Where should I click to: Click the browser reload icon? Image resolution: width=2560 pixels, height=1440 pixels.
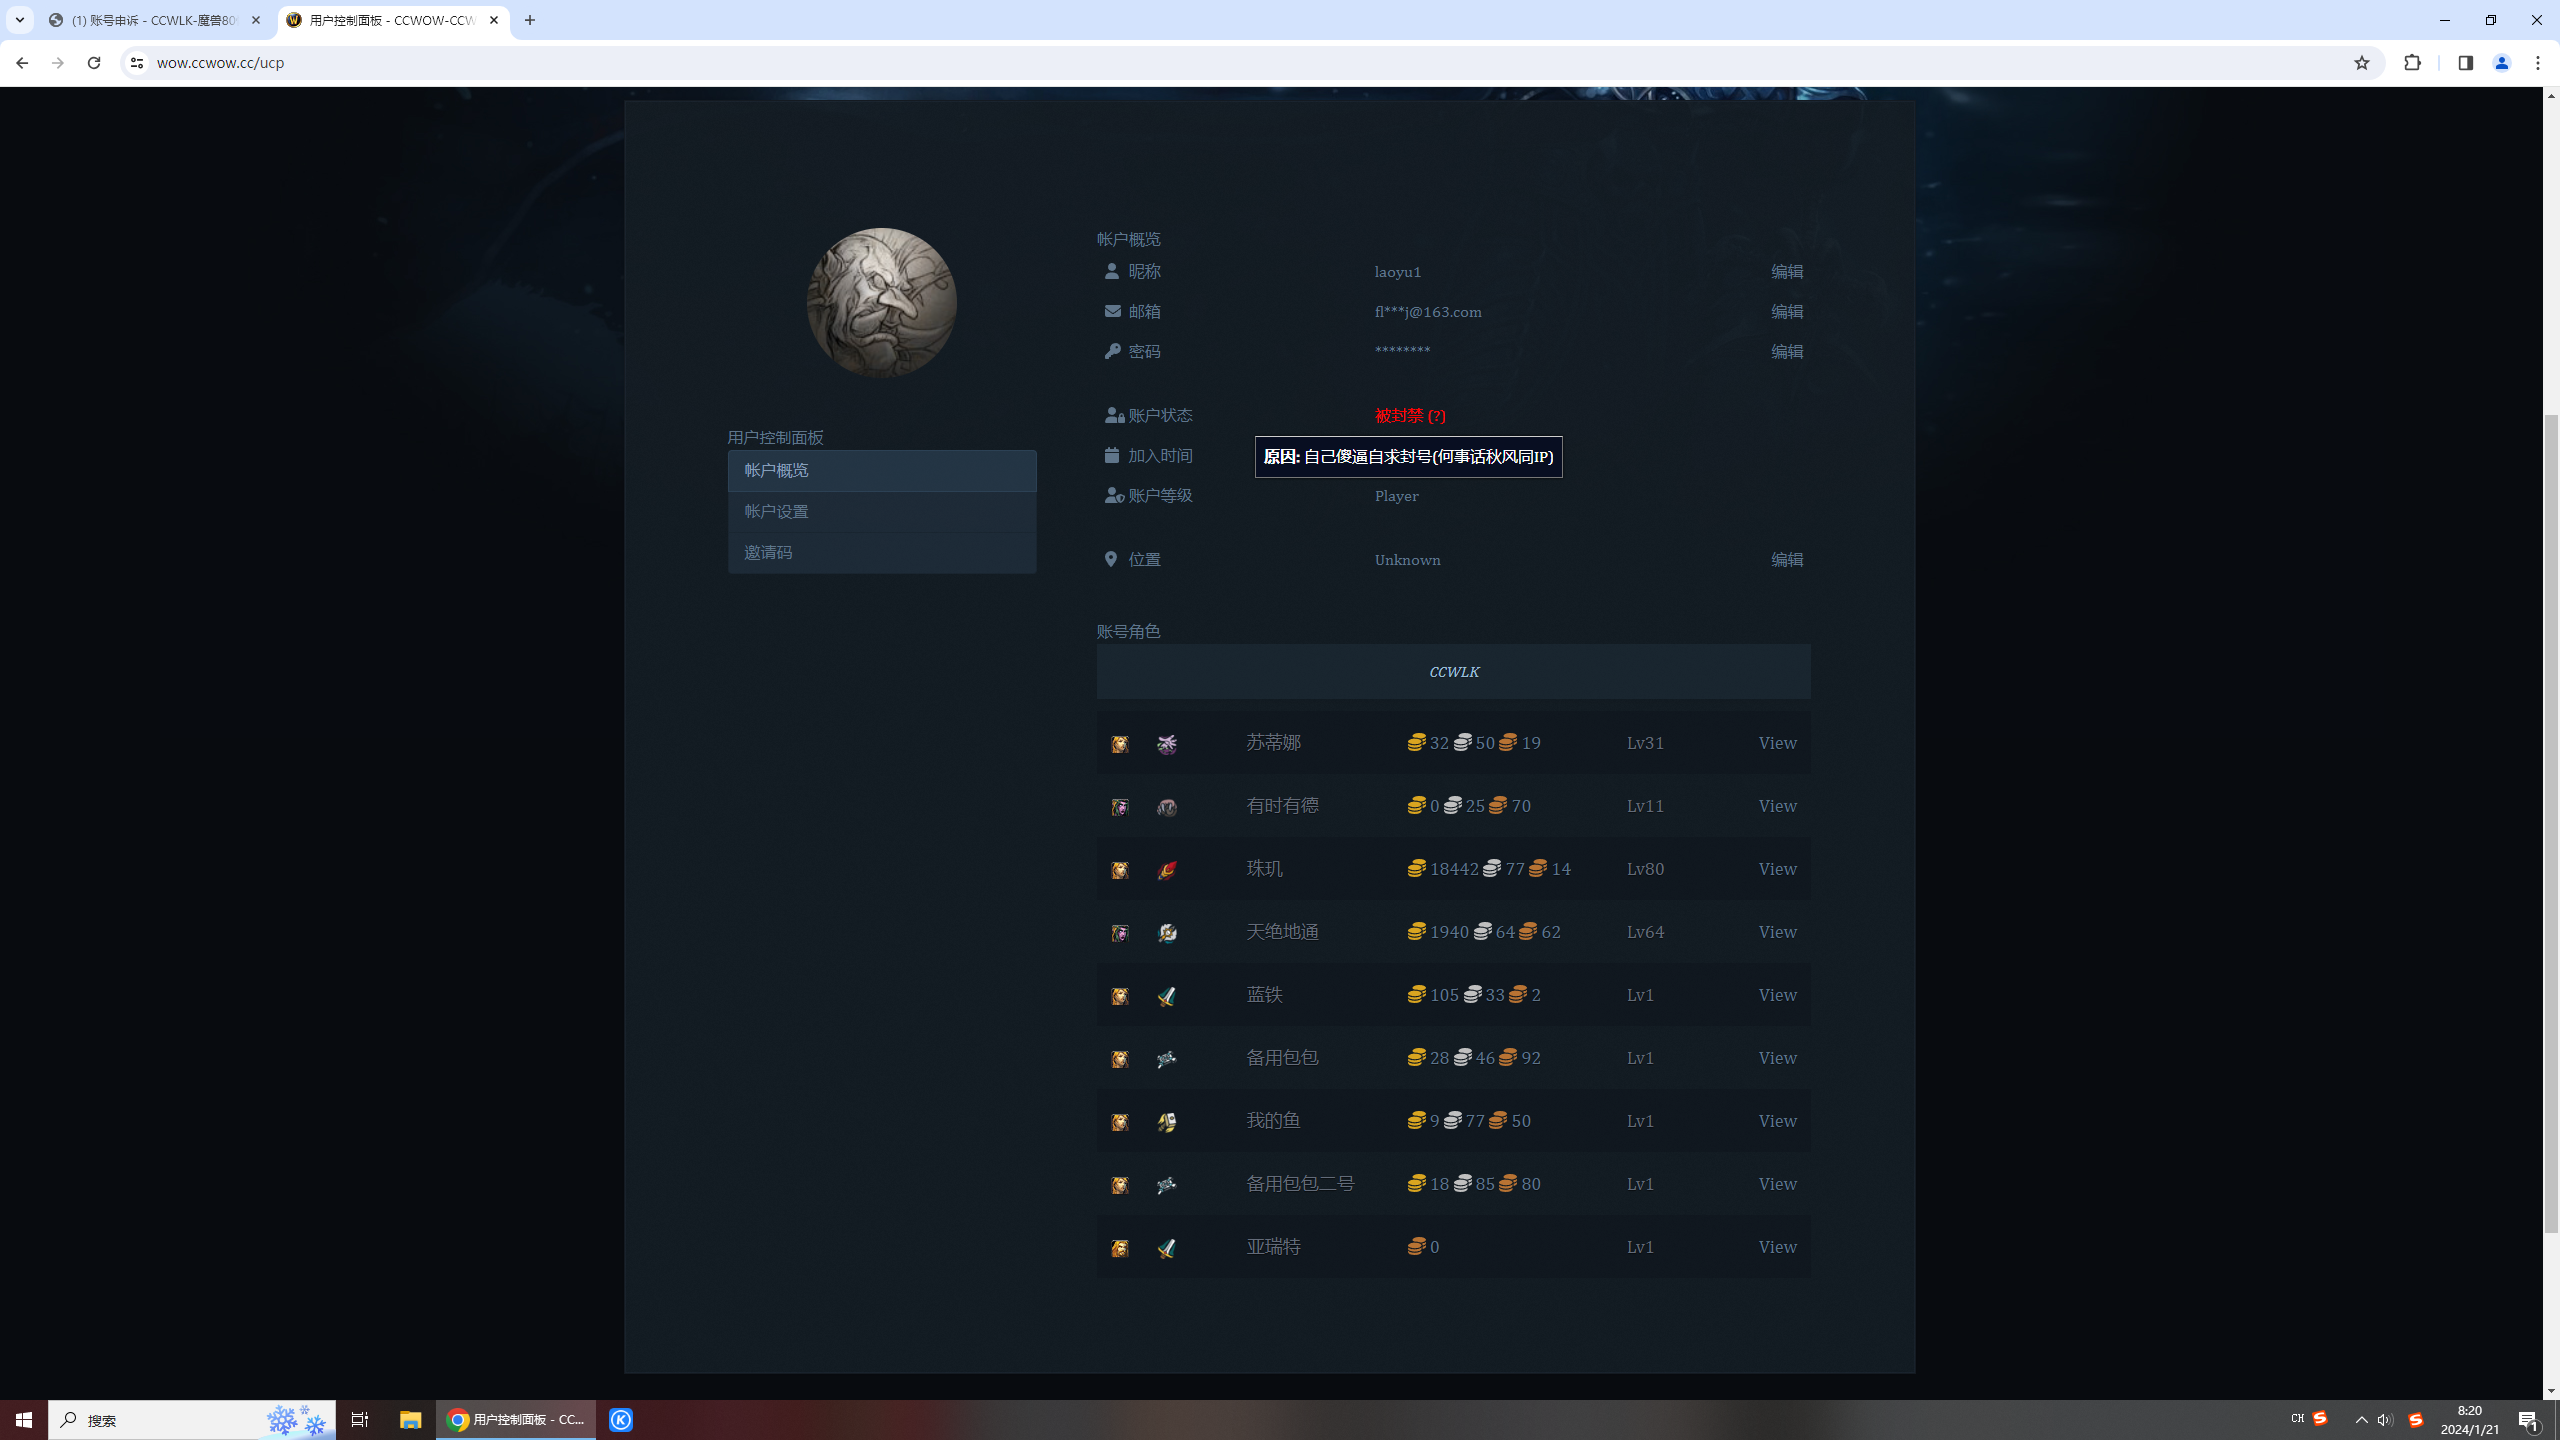(x=94, y=63)
